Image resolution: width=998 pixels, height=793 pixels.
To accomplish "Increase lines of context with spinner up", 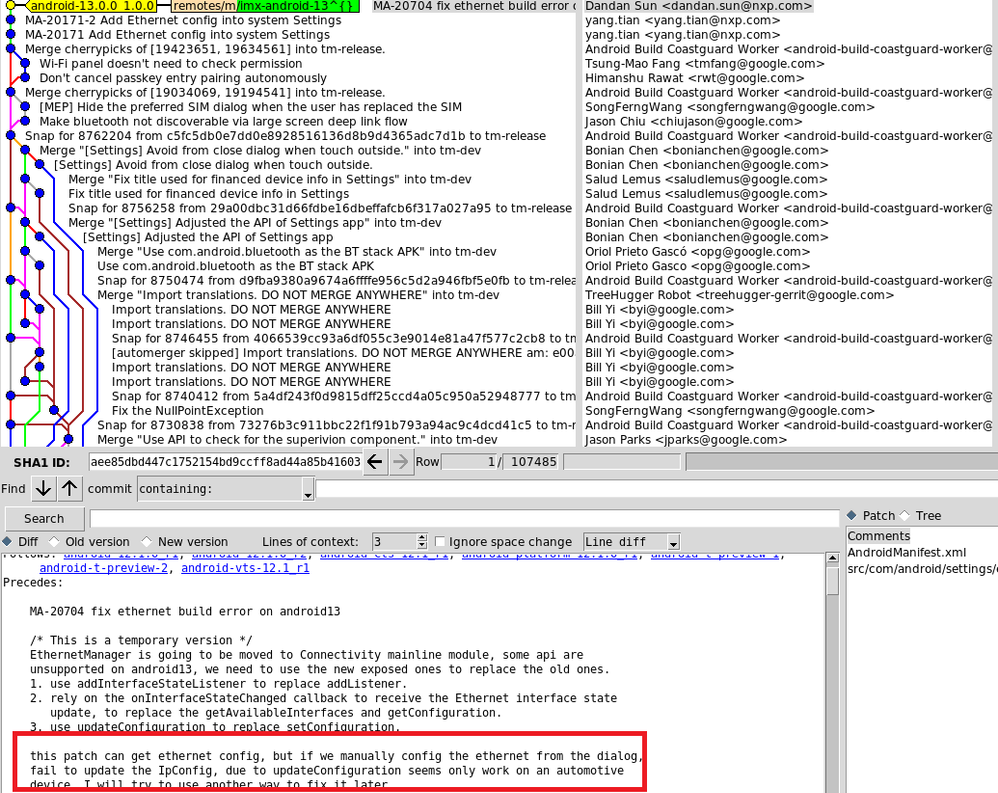I will click(422, 538).
